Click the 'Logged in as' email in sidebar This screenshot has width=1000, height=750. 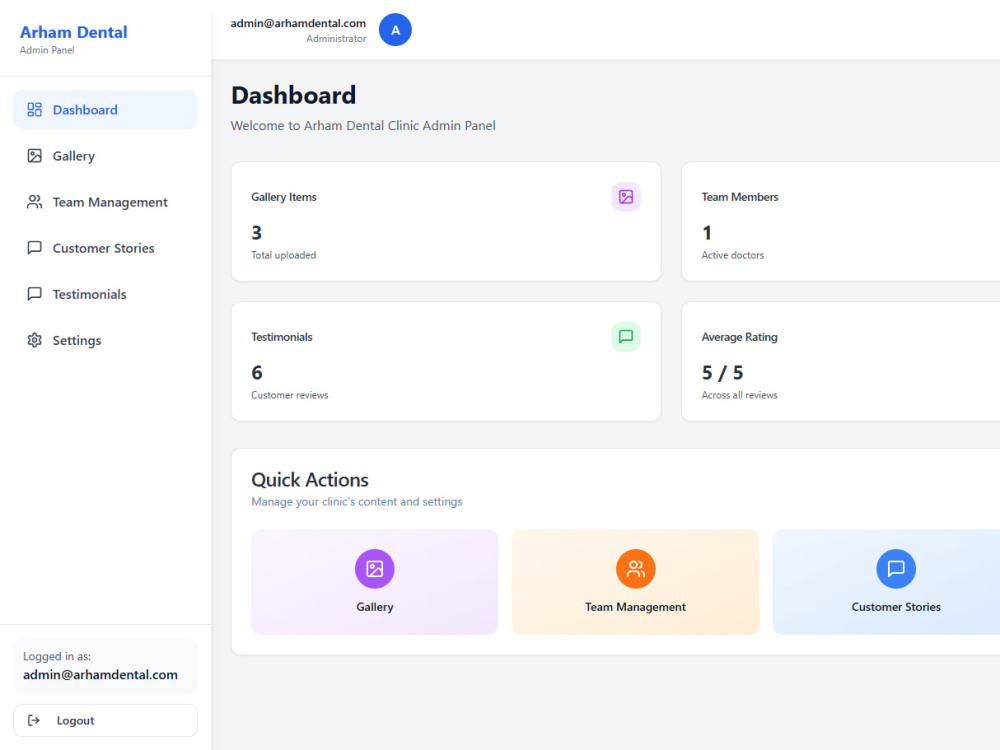tap(100, 674)
